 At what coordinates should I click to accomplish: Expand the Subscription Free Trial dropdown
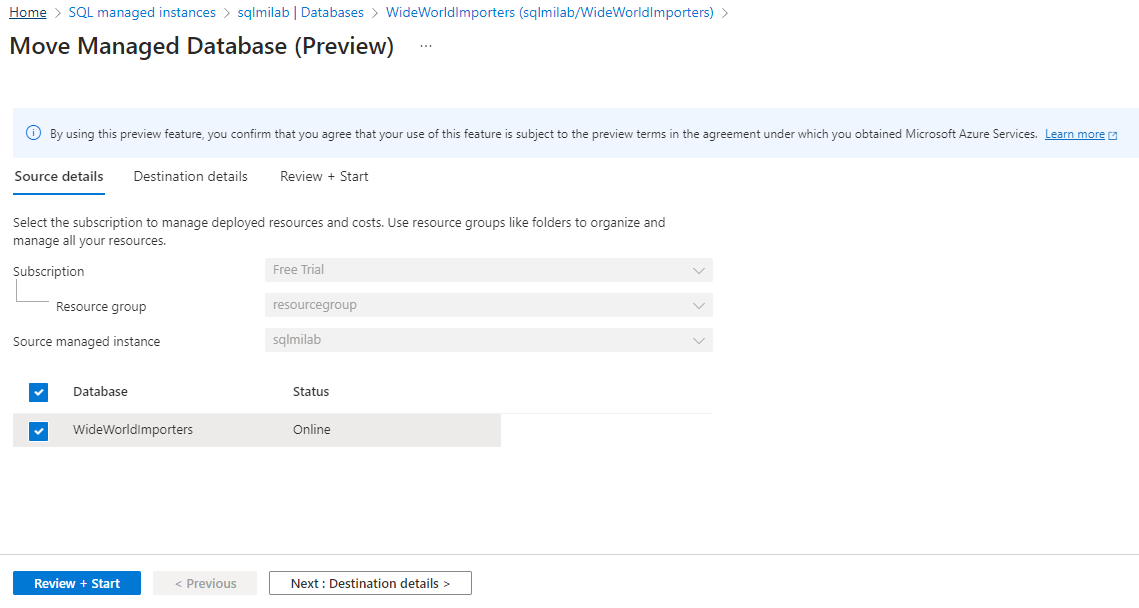[488, 270]
